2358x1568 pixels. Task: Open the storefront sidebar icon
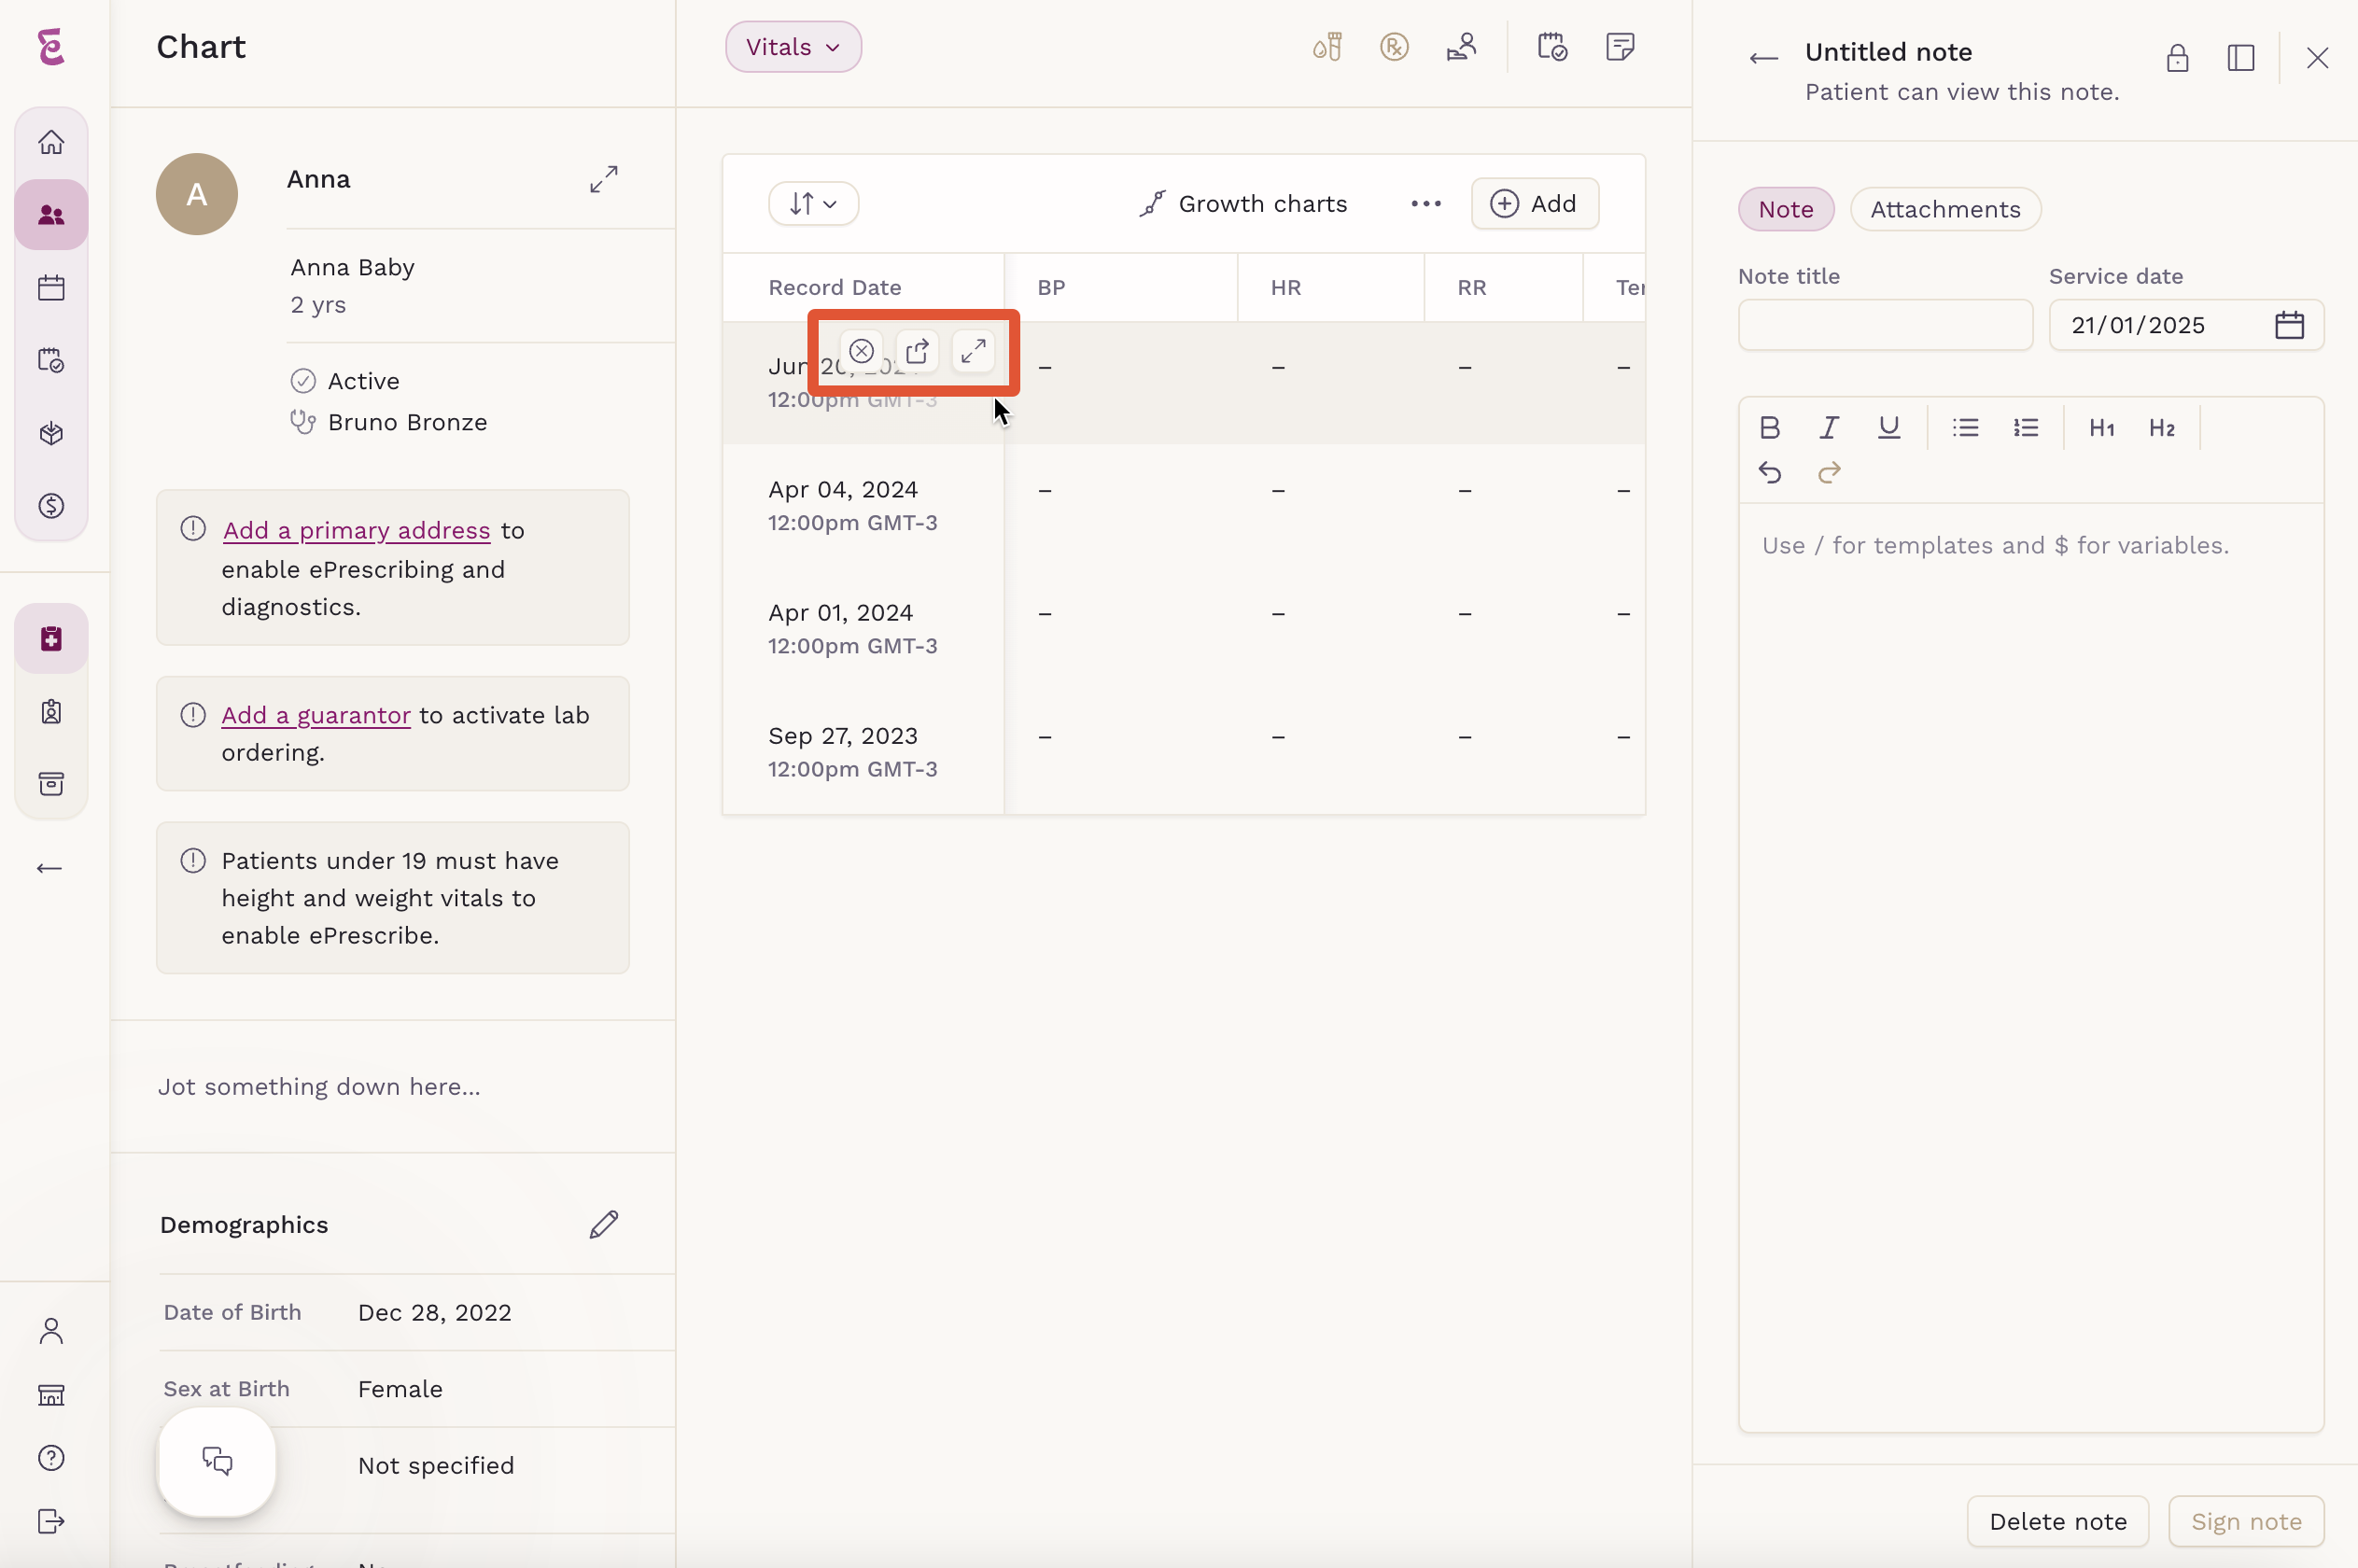pyautogui.click(x=51, y=1395)
